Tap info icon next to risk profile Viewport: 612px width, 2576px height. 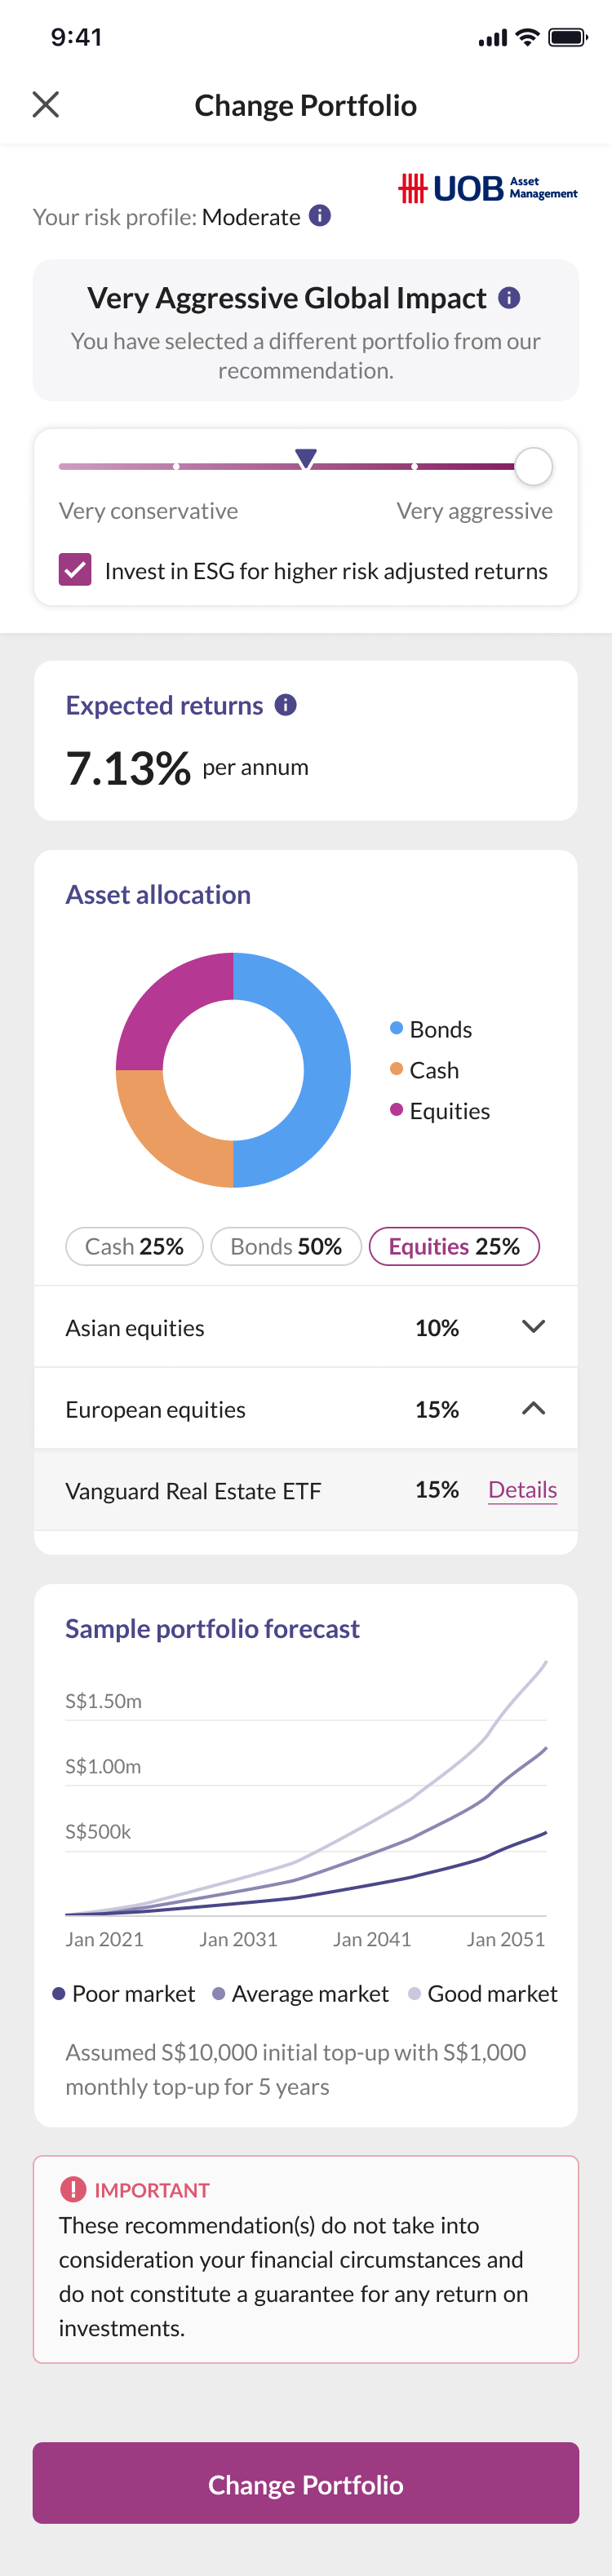tap(320, 216)
